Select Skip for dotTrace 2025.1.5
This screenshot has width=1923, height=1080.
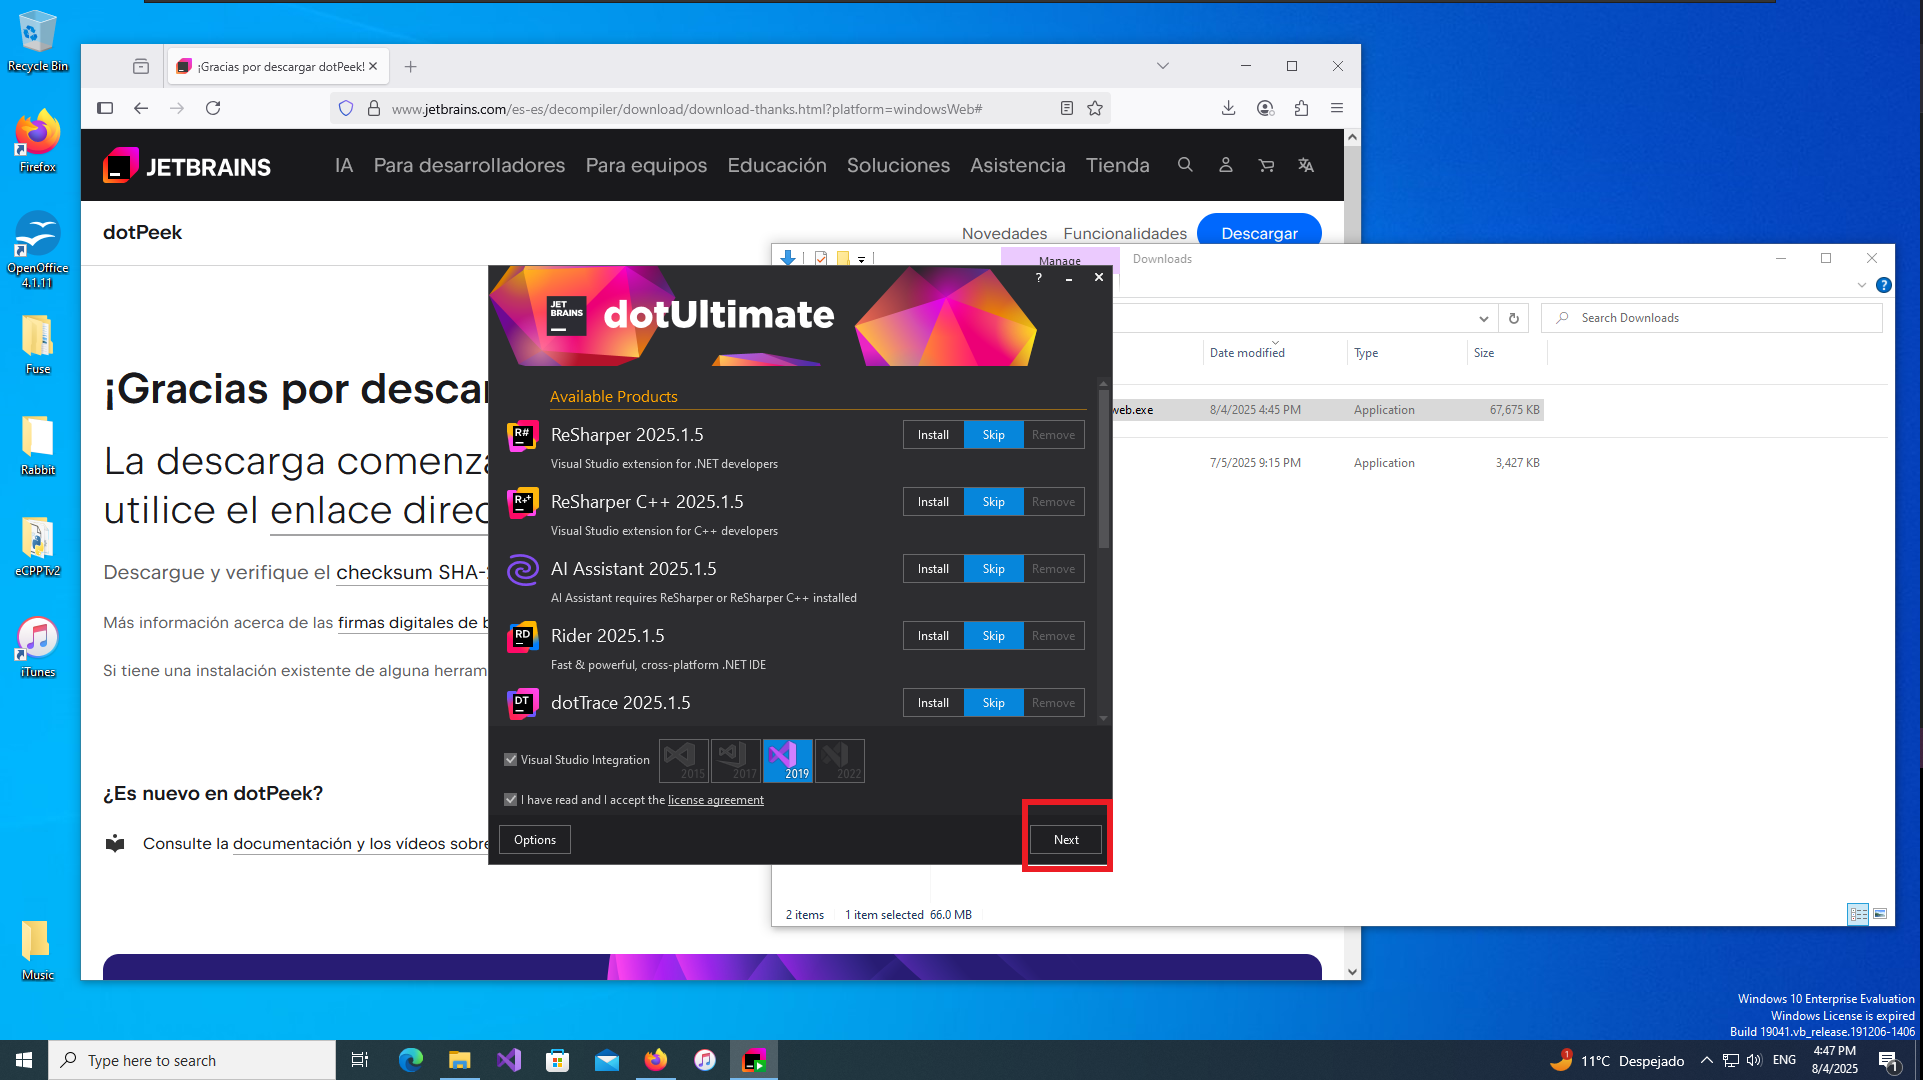point(993,703)
